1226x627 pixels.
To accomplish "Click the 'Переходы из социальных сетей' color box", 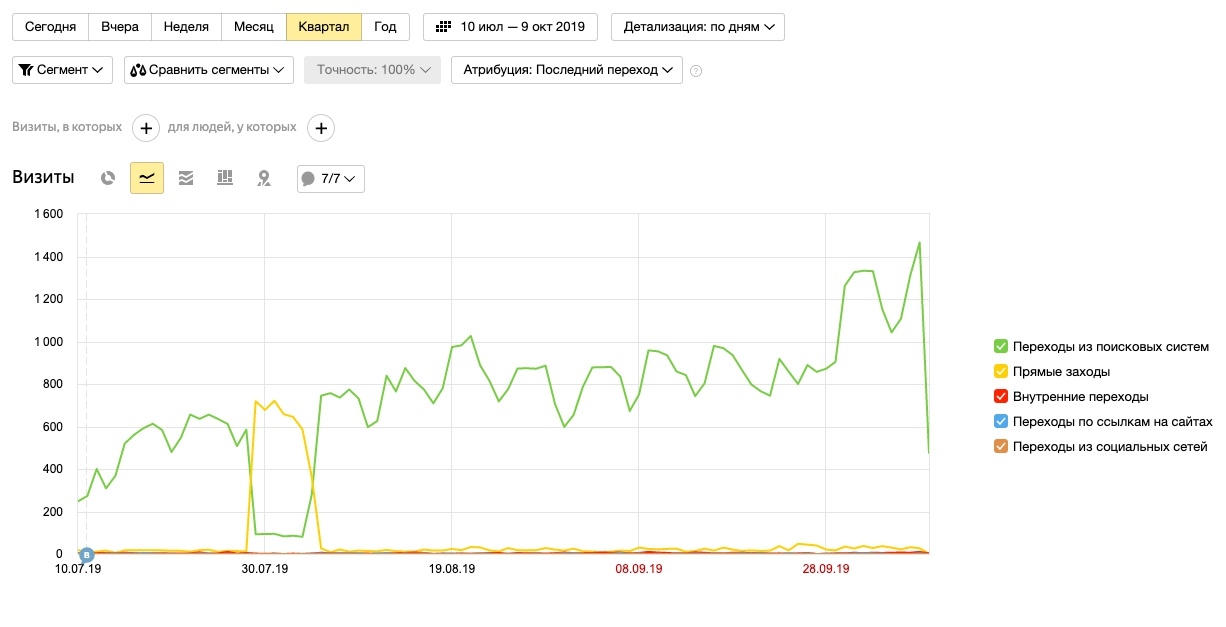I will (1001, 447).
